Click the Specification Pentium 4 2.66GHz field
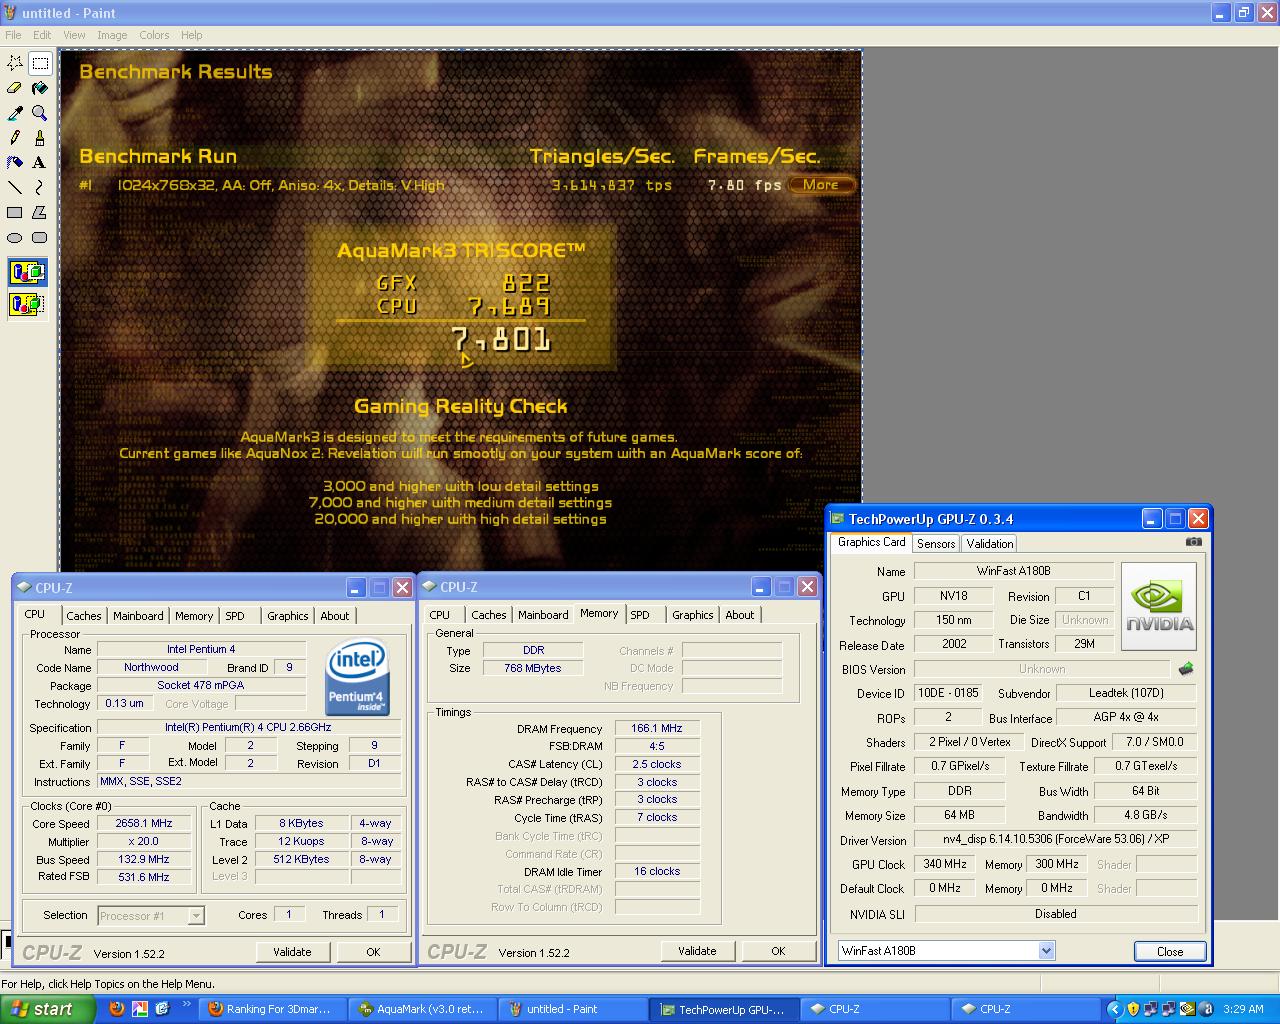This screenshot has height=1024, width=1280. pyautogui.click(x=249, y=727)
